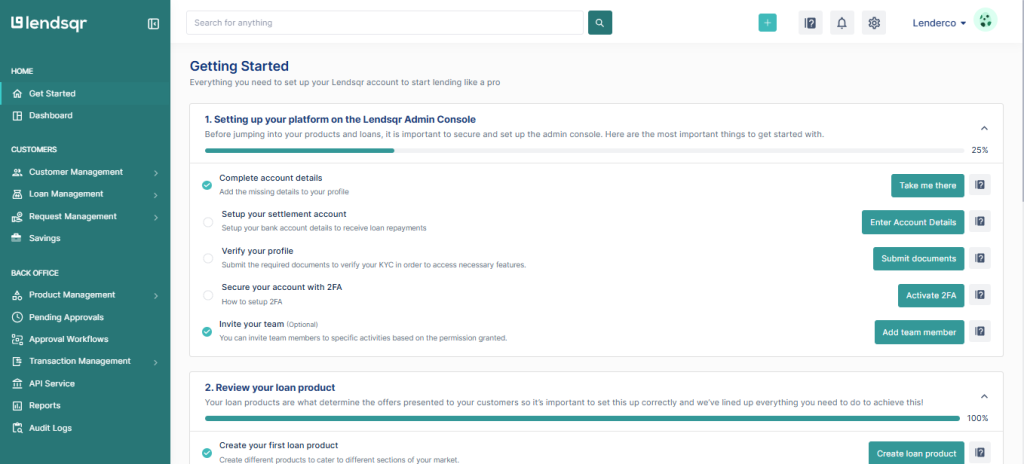Toggle the Complete account details checkmark
Image resolution: width=1024 pixels, height=464 pixels.
[207, 185]
